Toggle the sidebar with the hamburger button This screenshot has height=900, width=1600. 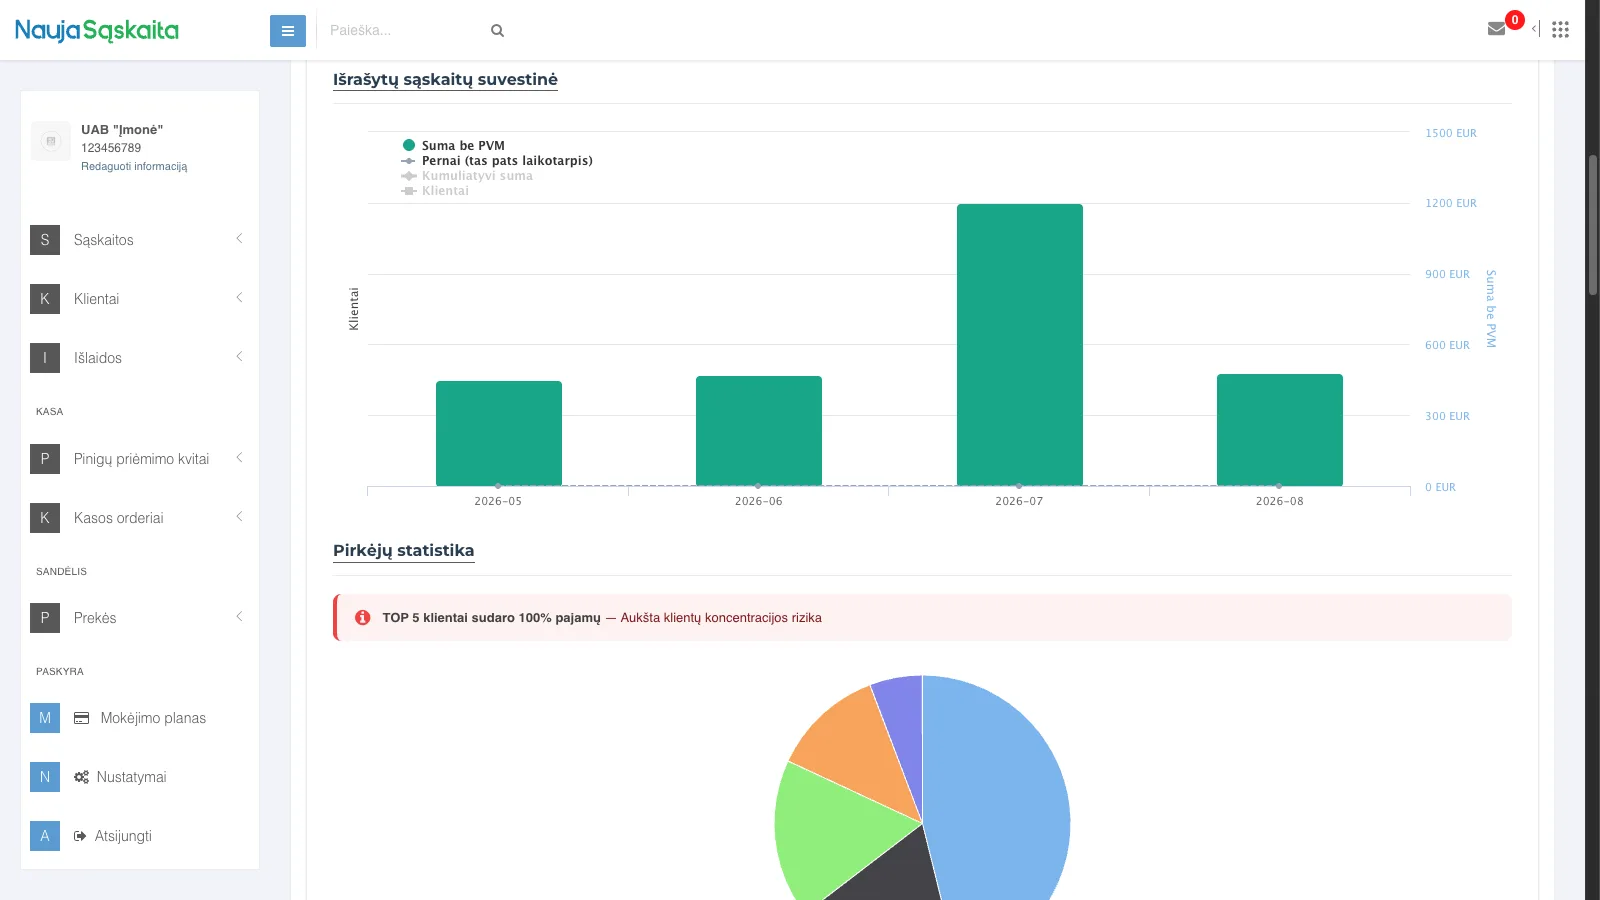[x=288, y=31]
